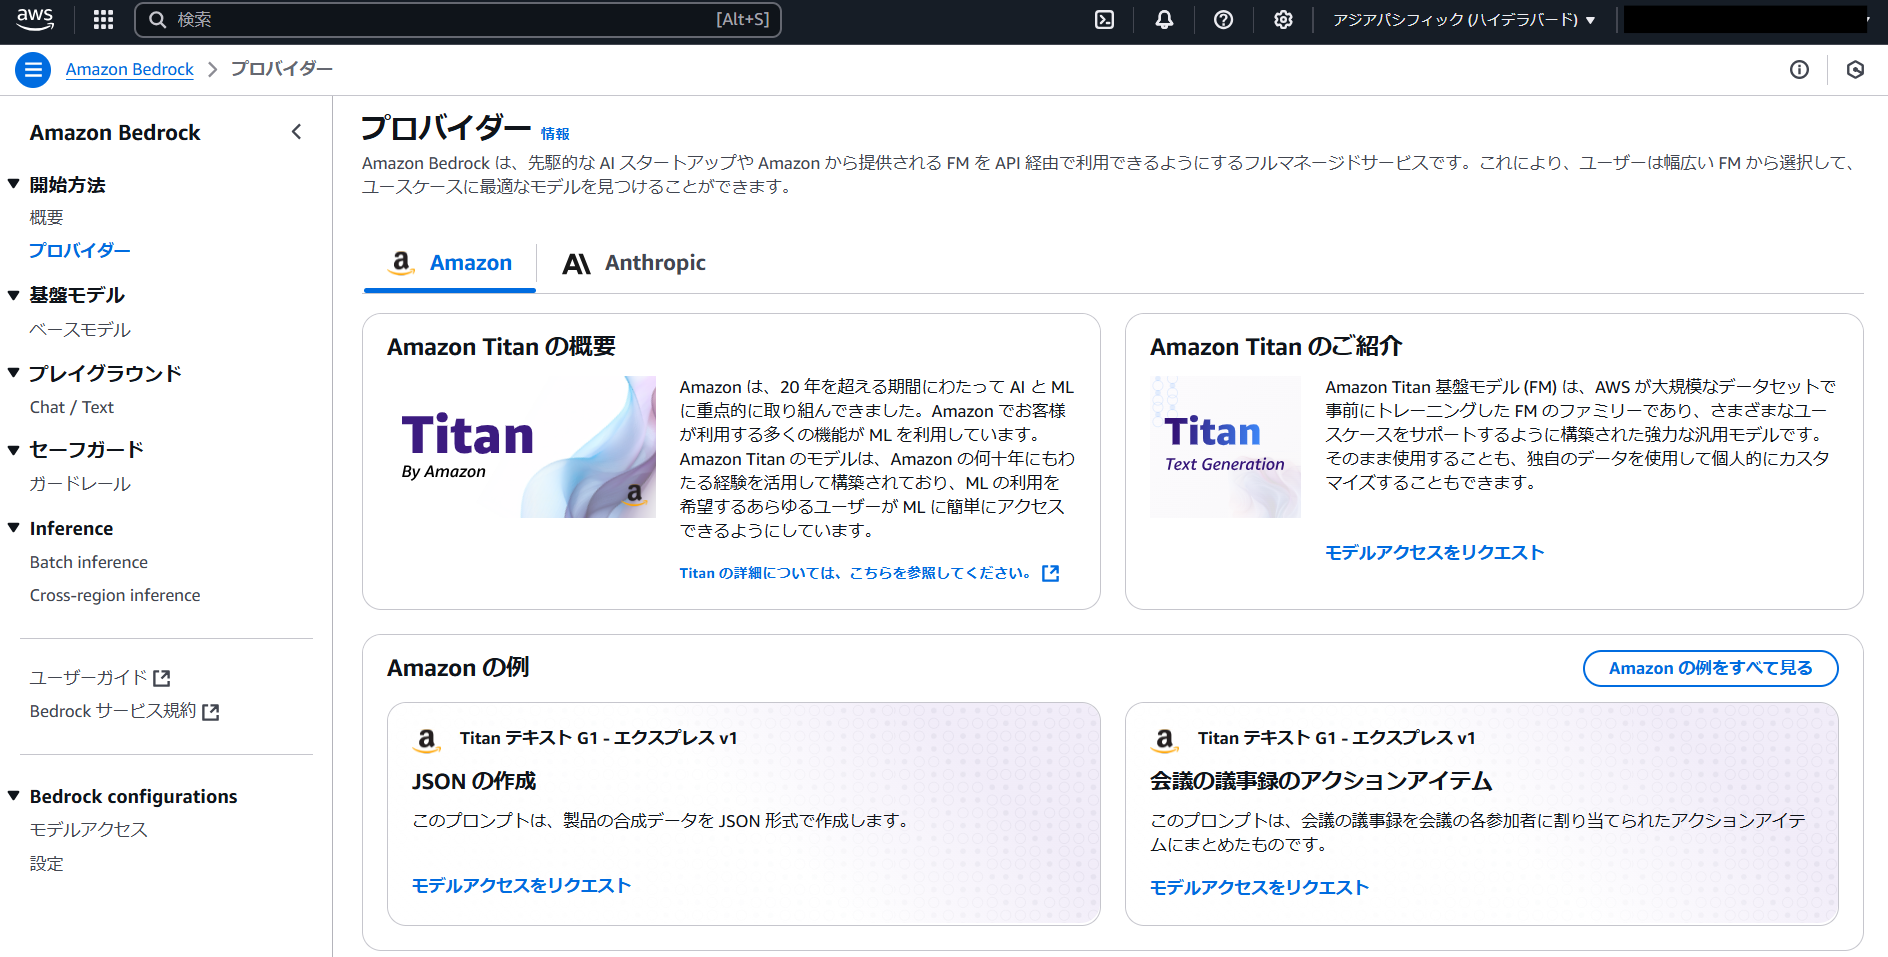Open Chat / Text playground
The height and width of the screenshot is (957, 1888).
pyautogui.click(x=72, y=407)
